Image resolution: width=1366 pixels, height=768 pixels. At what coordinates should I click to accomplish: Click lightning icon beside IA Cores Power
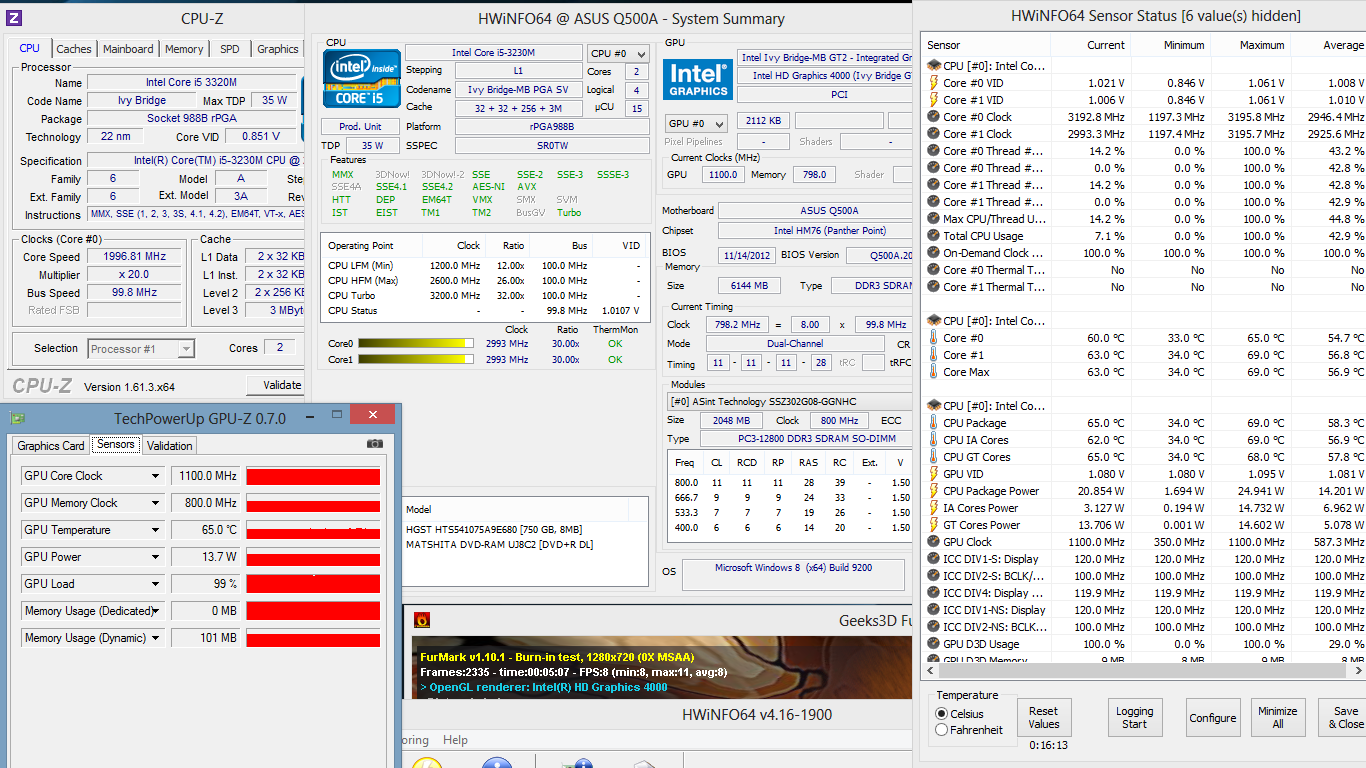tap(934, 508)
